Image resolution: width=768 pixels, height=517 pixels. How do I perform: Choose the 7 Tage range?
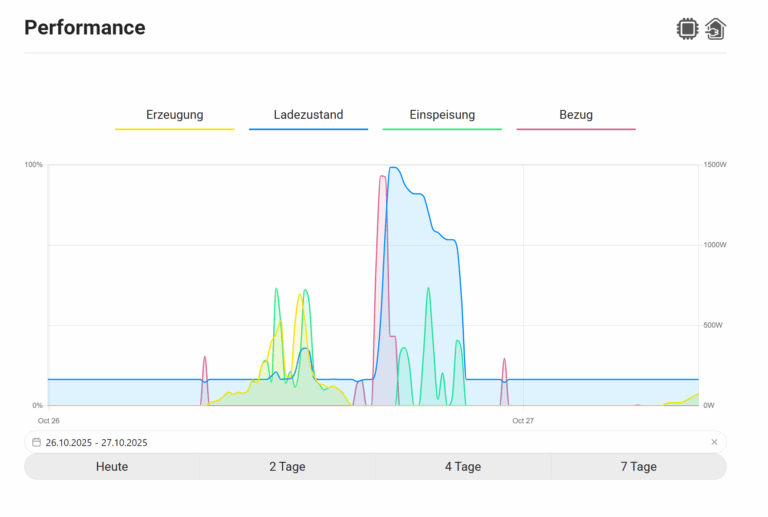(x=638, y=467)
